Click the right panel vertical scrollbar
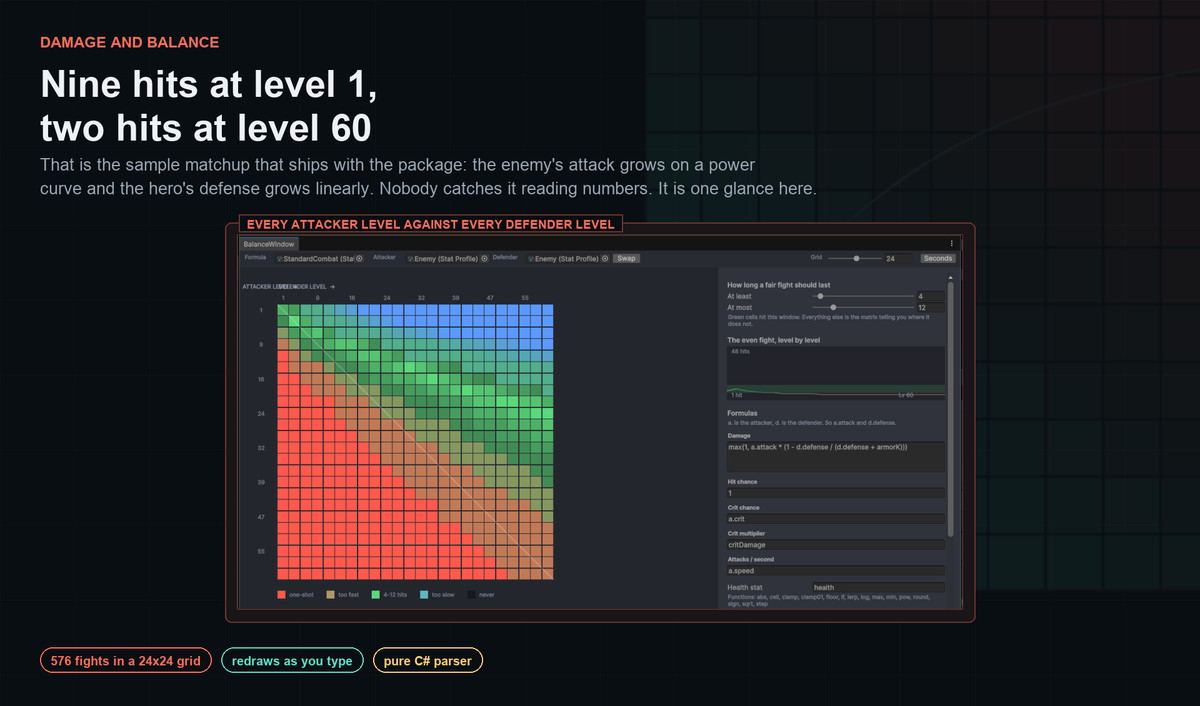 click(x=951, y=408)
